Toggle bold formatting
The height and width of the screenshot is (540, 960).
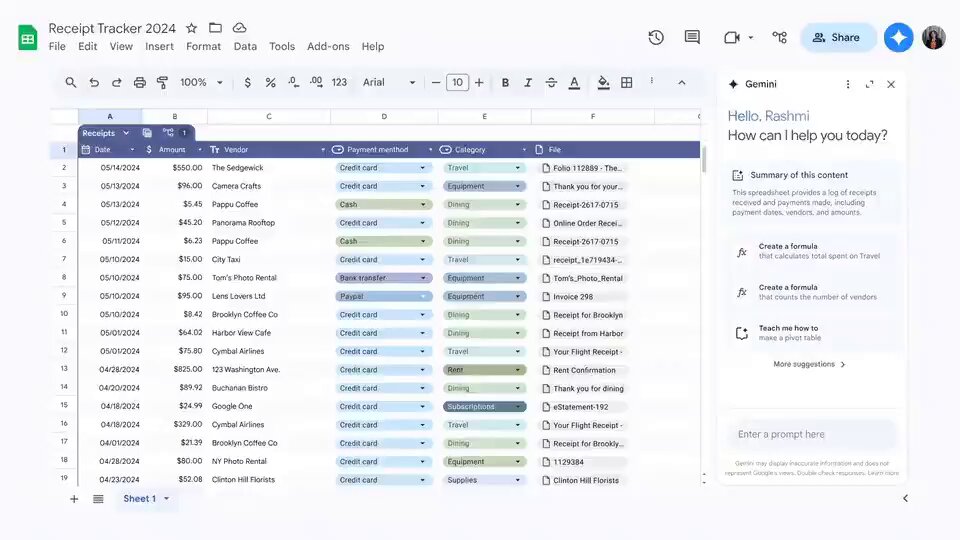click(505, 83)
